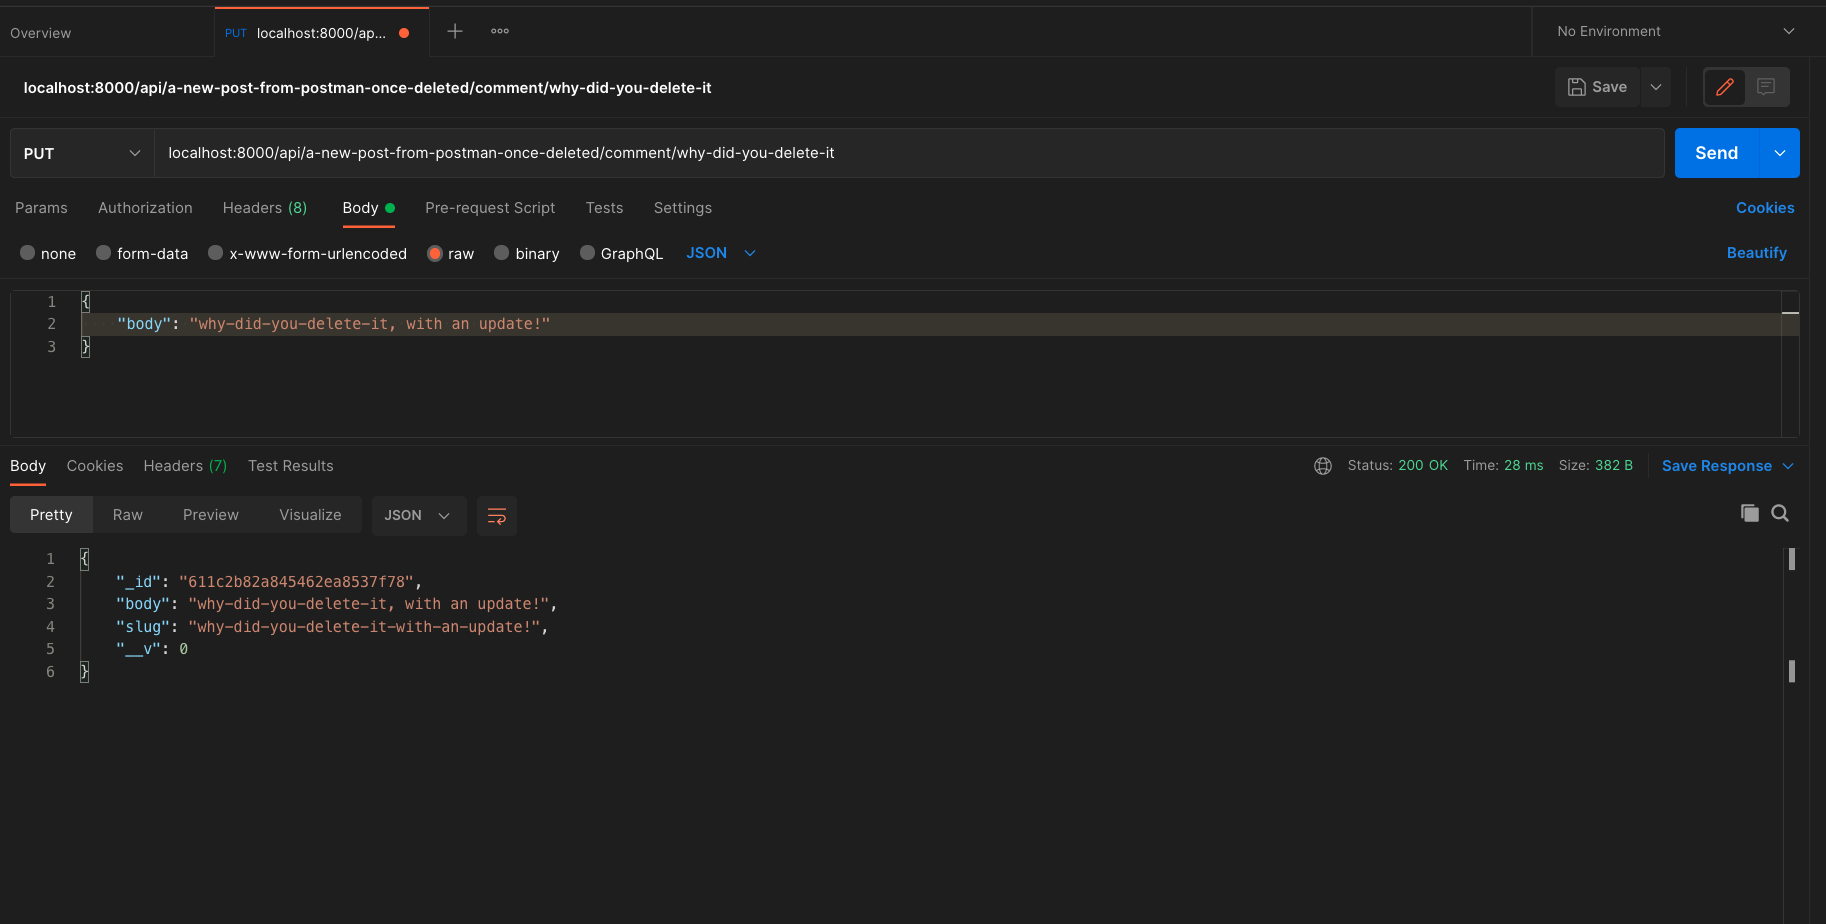The width and height of the screenshot is (1826, 924).
Task: Open a new request tab with plus icon
Action: (x=455, y=31)
